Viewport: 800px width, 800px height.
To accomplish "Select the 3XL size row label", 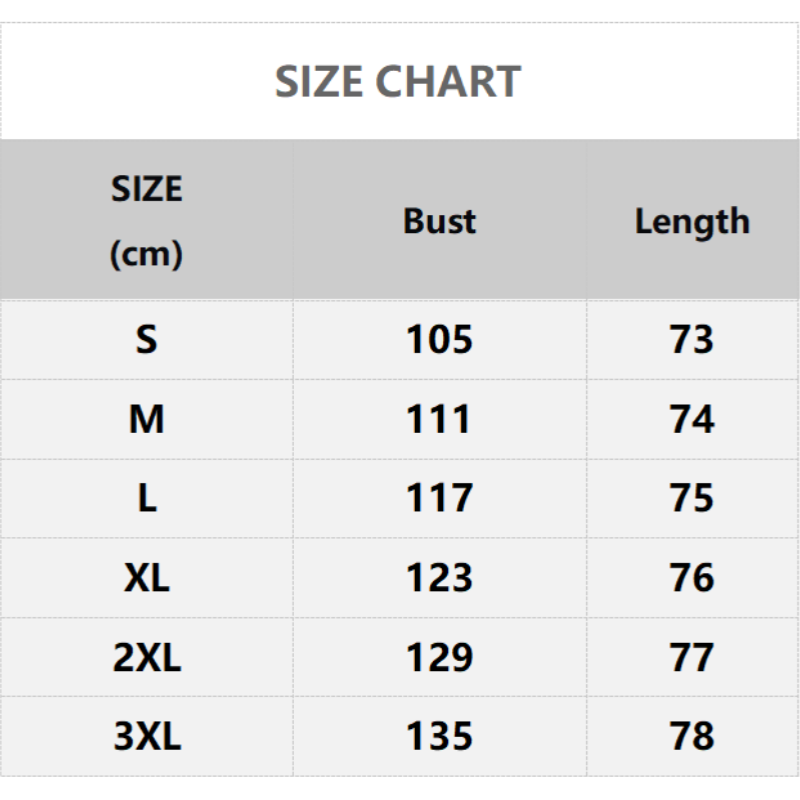I will pyautogui.click(x=146, y=736).
